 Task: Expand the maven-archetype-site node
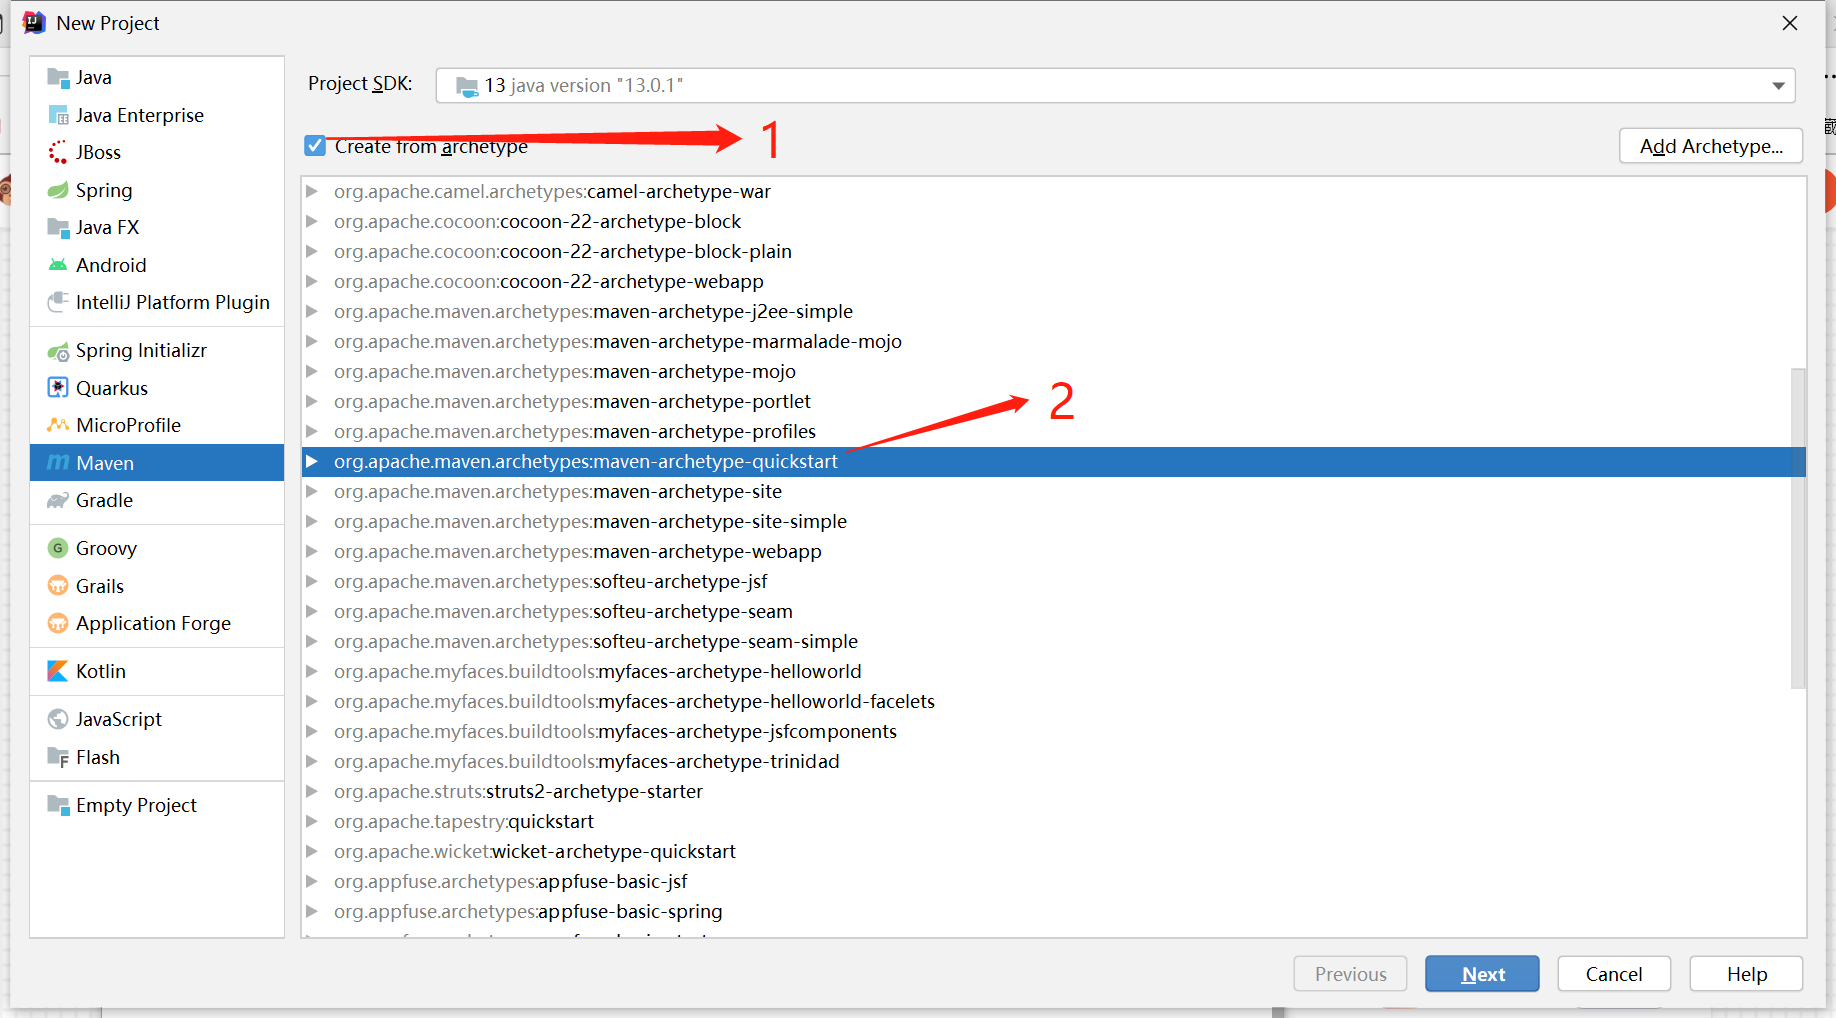click(312, 491)
